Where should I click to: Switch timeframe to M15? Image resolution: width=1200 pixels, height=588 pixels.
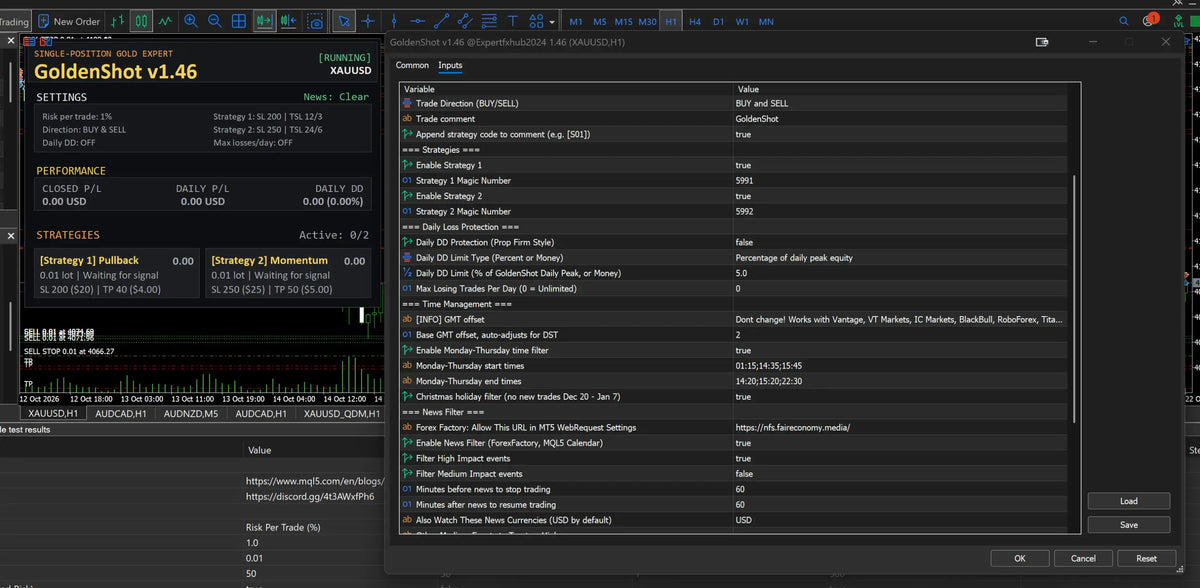[x=624, y=21]
